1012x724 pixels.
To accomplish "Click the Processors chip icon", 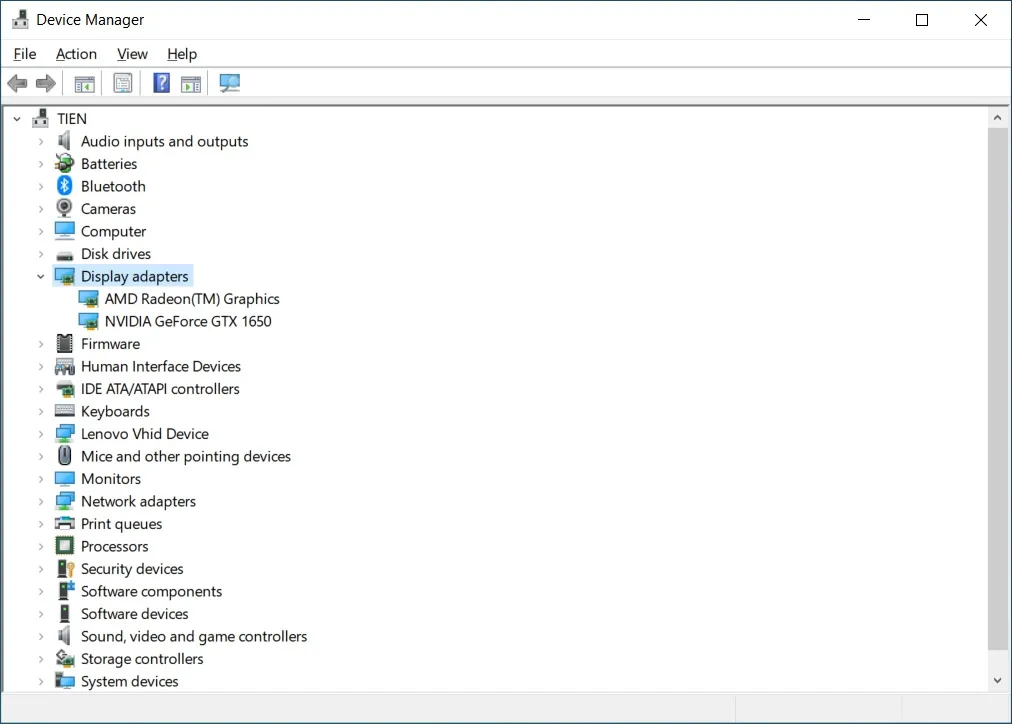I will click(x=65, y=546).
